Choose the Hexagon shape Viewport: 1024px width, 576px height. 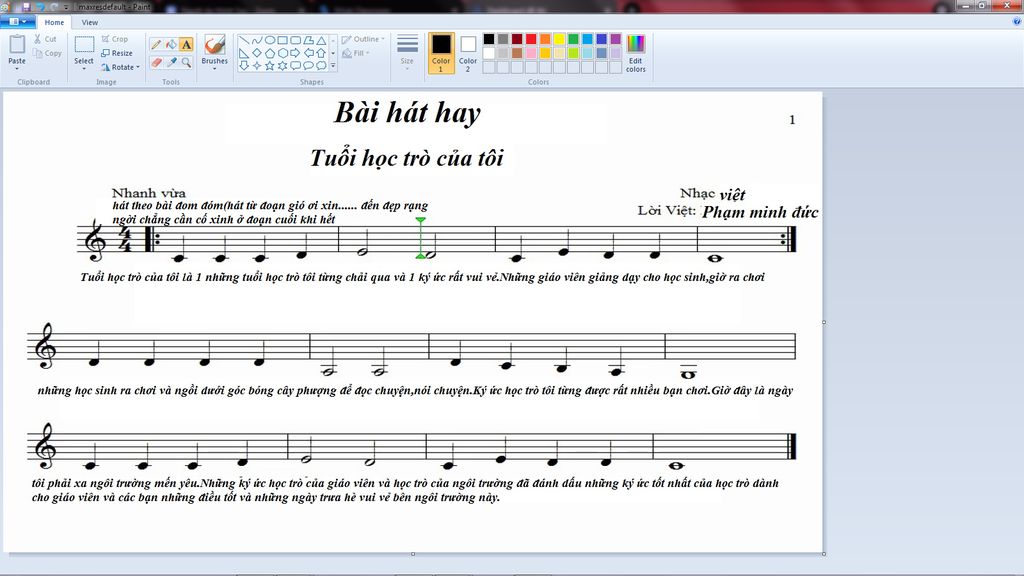282,53
